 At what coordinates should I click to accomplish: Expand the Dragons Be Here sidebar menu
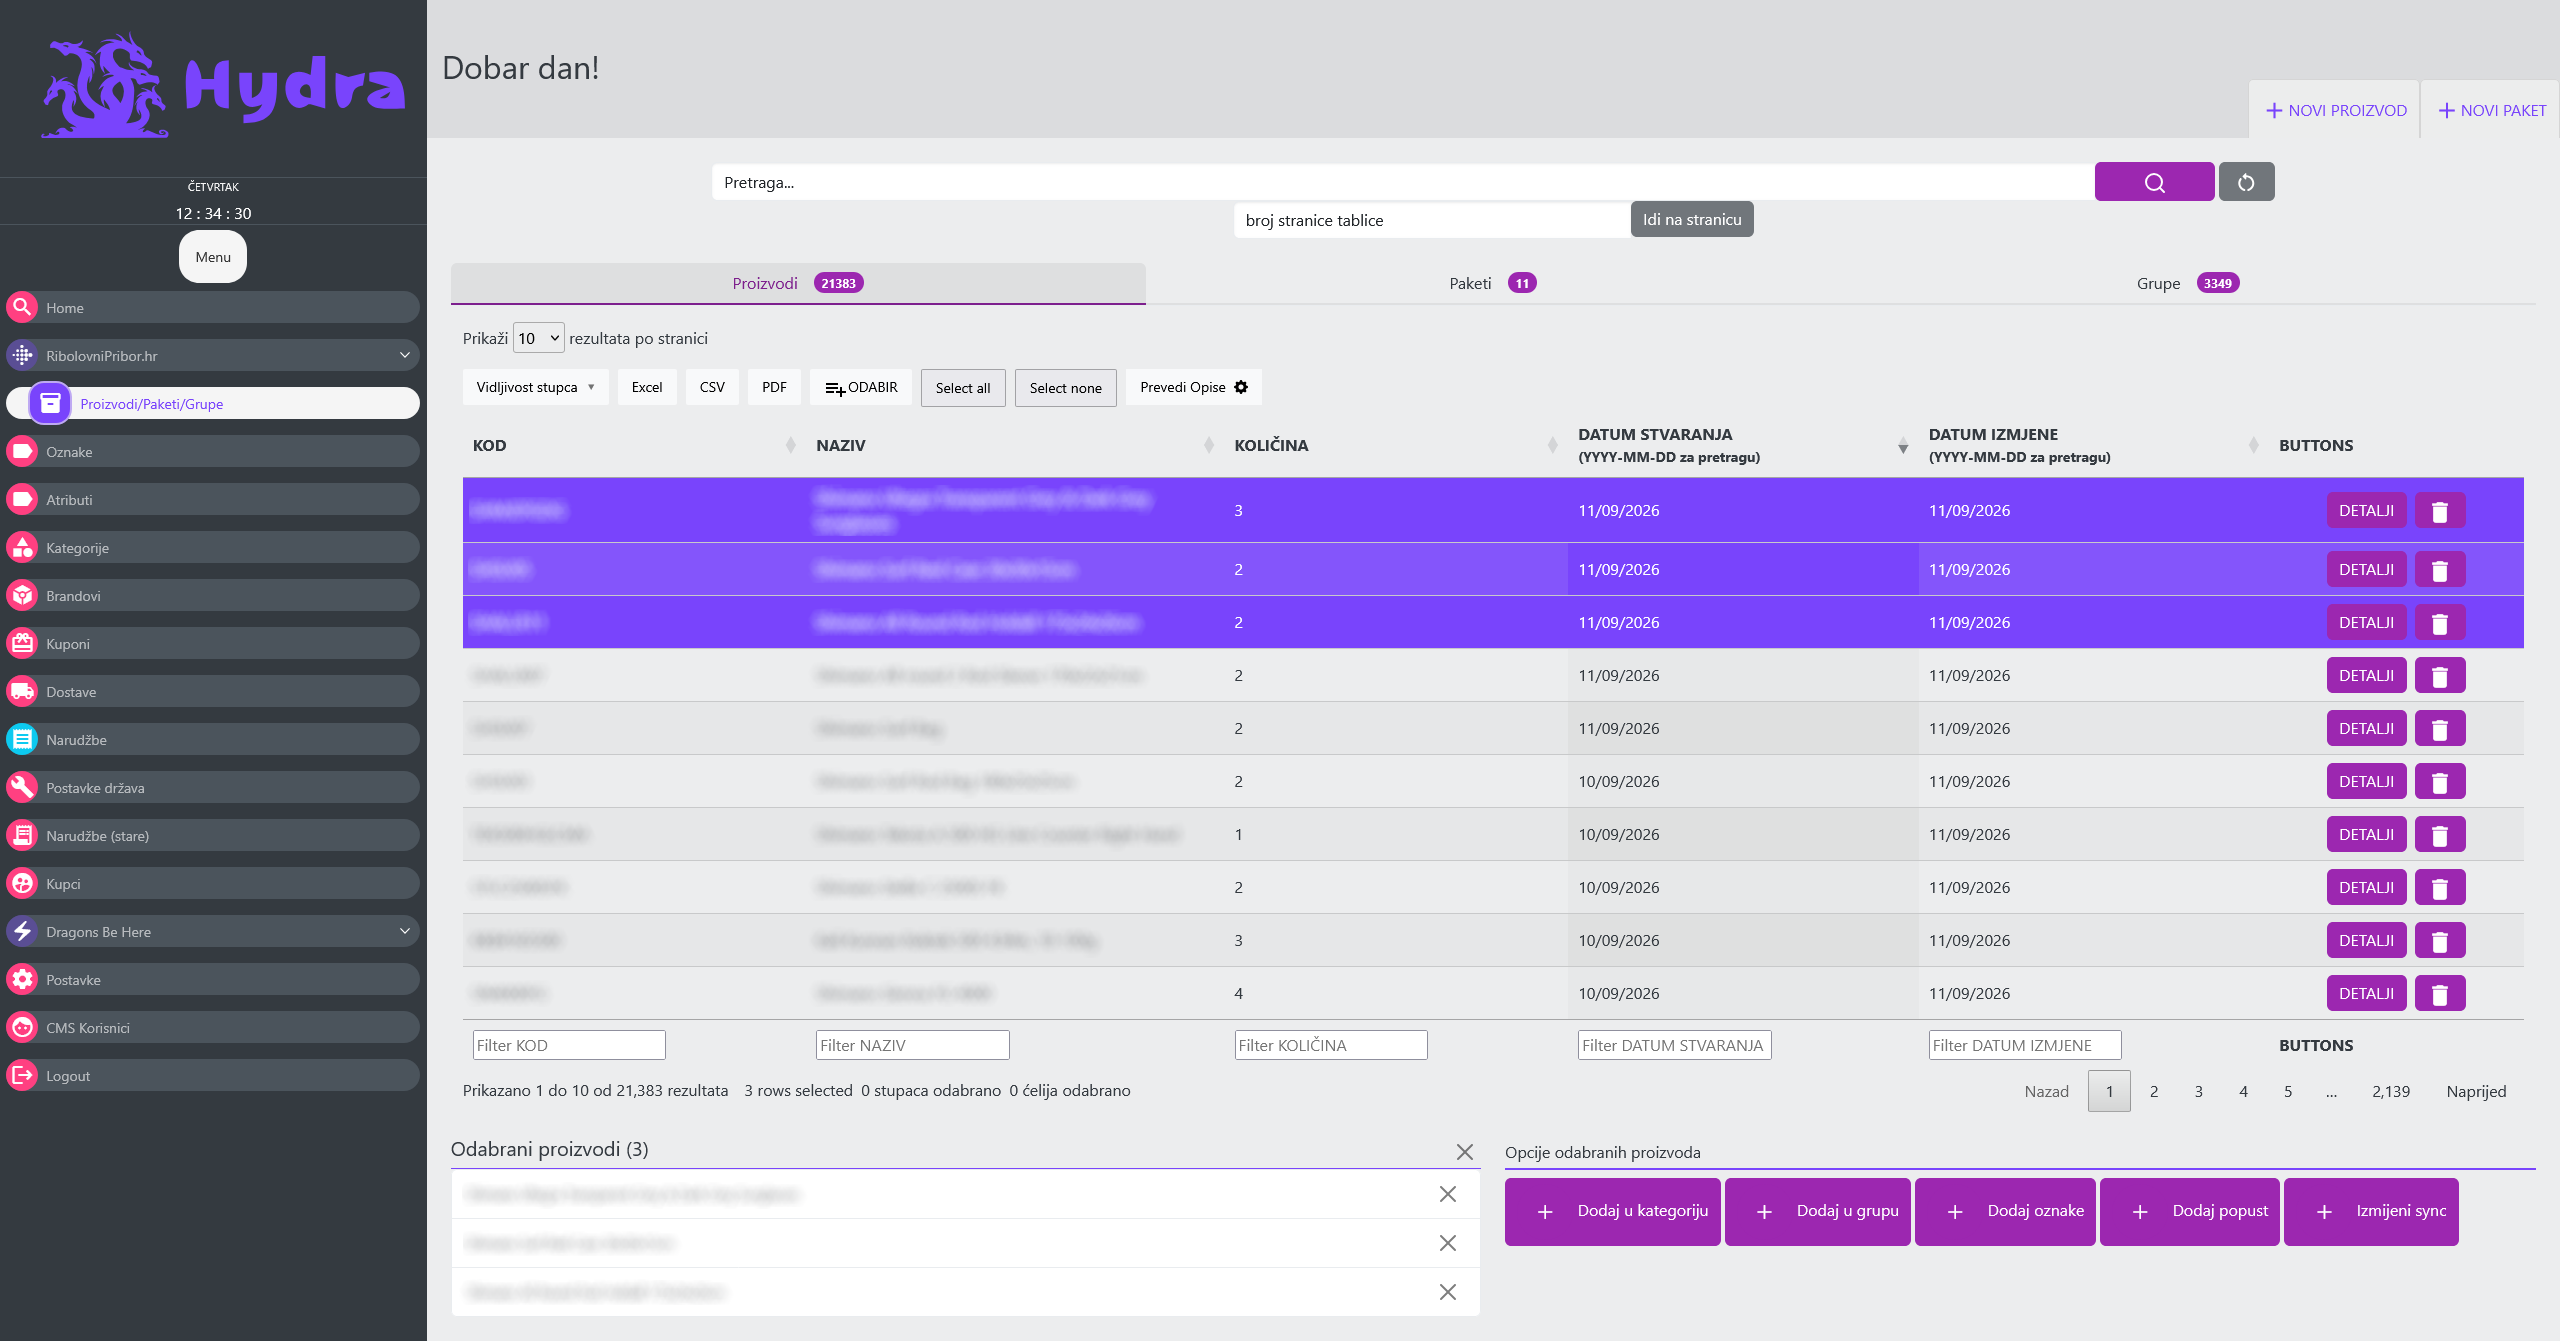[x=213, y=932]
